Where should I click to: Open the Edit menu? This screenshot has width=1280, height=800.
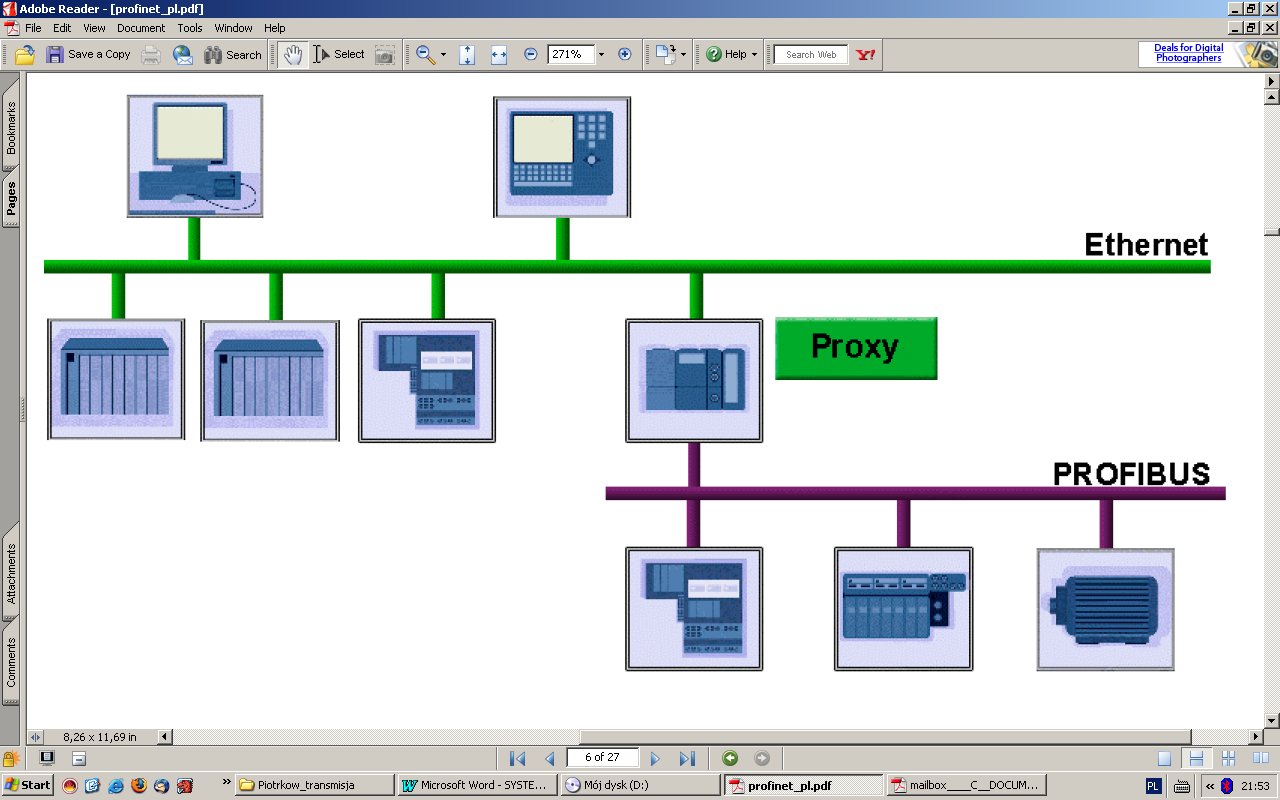[x=62, y=28]
